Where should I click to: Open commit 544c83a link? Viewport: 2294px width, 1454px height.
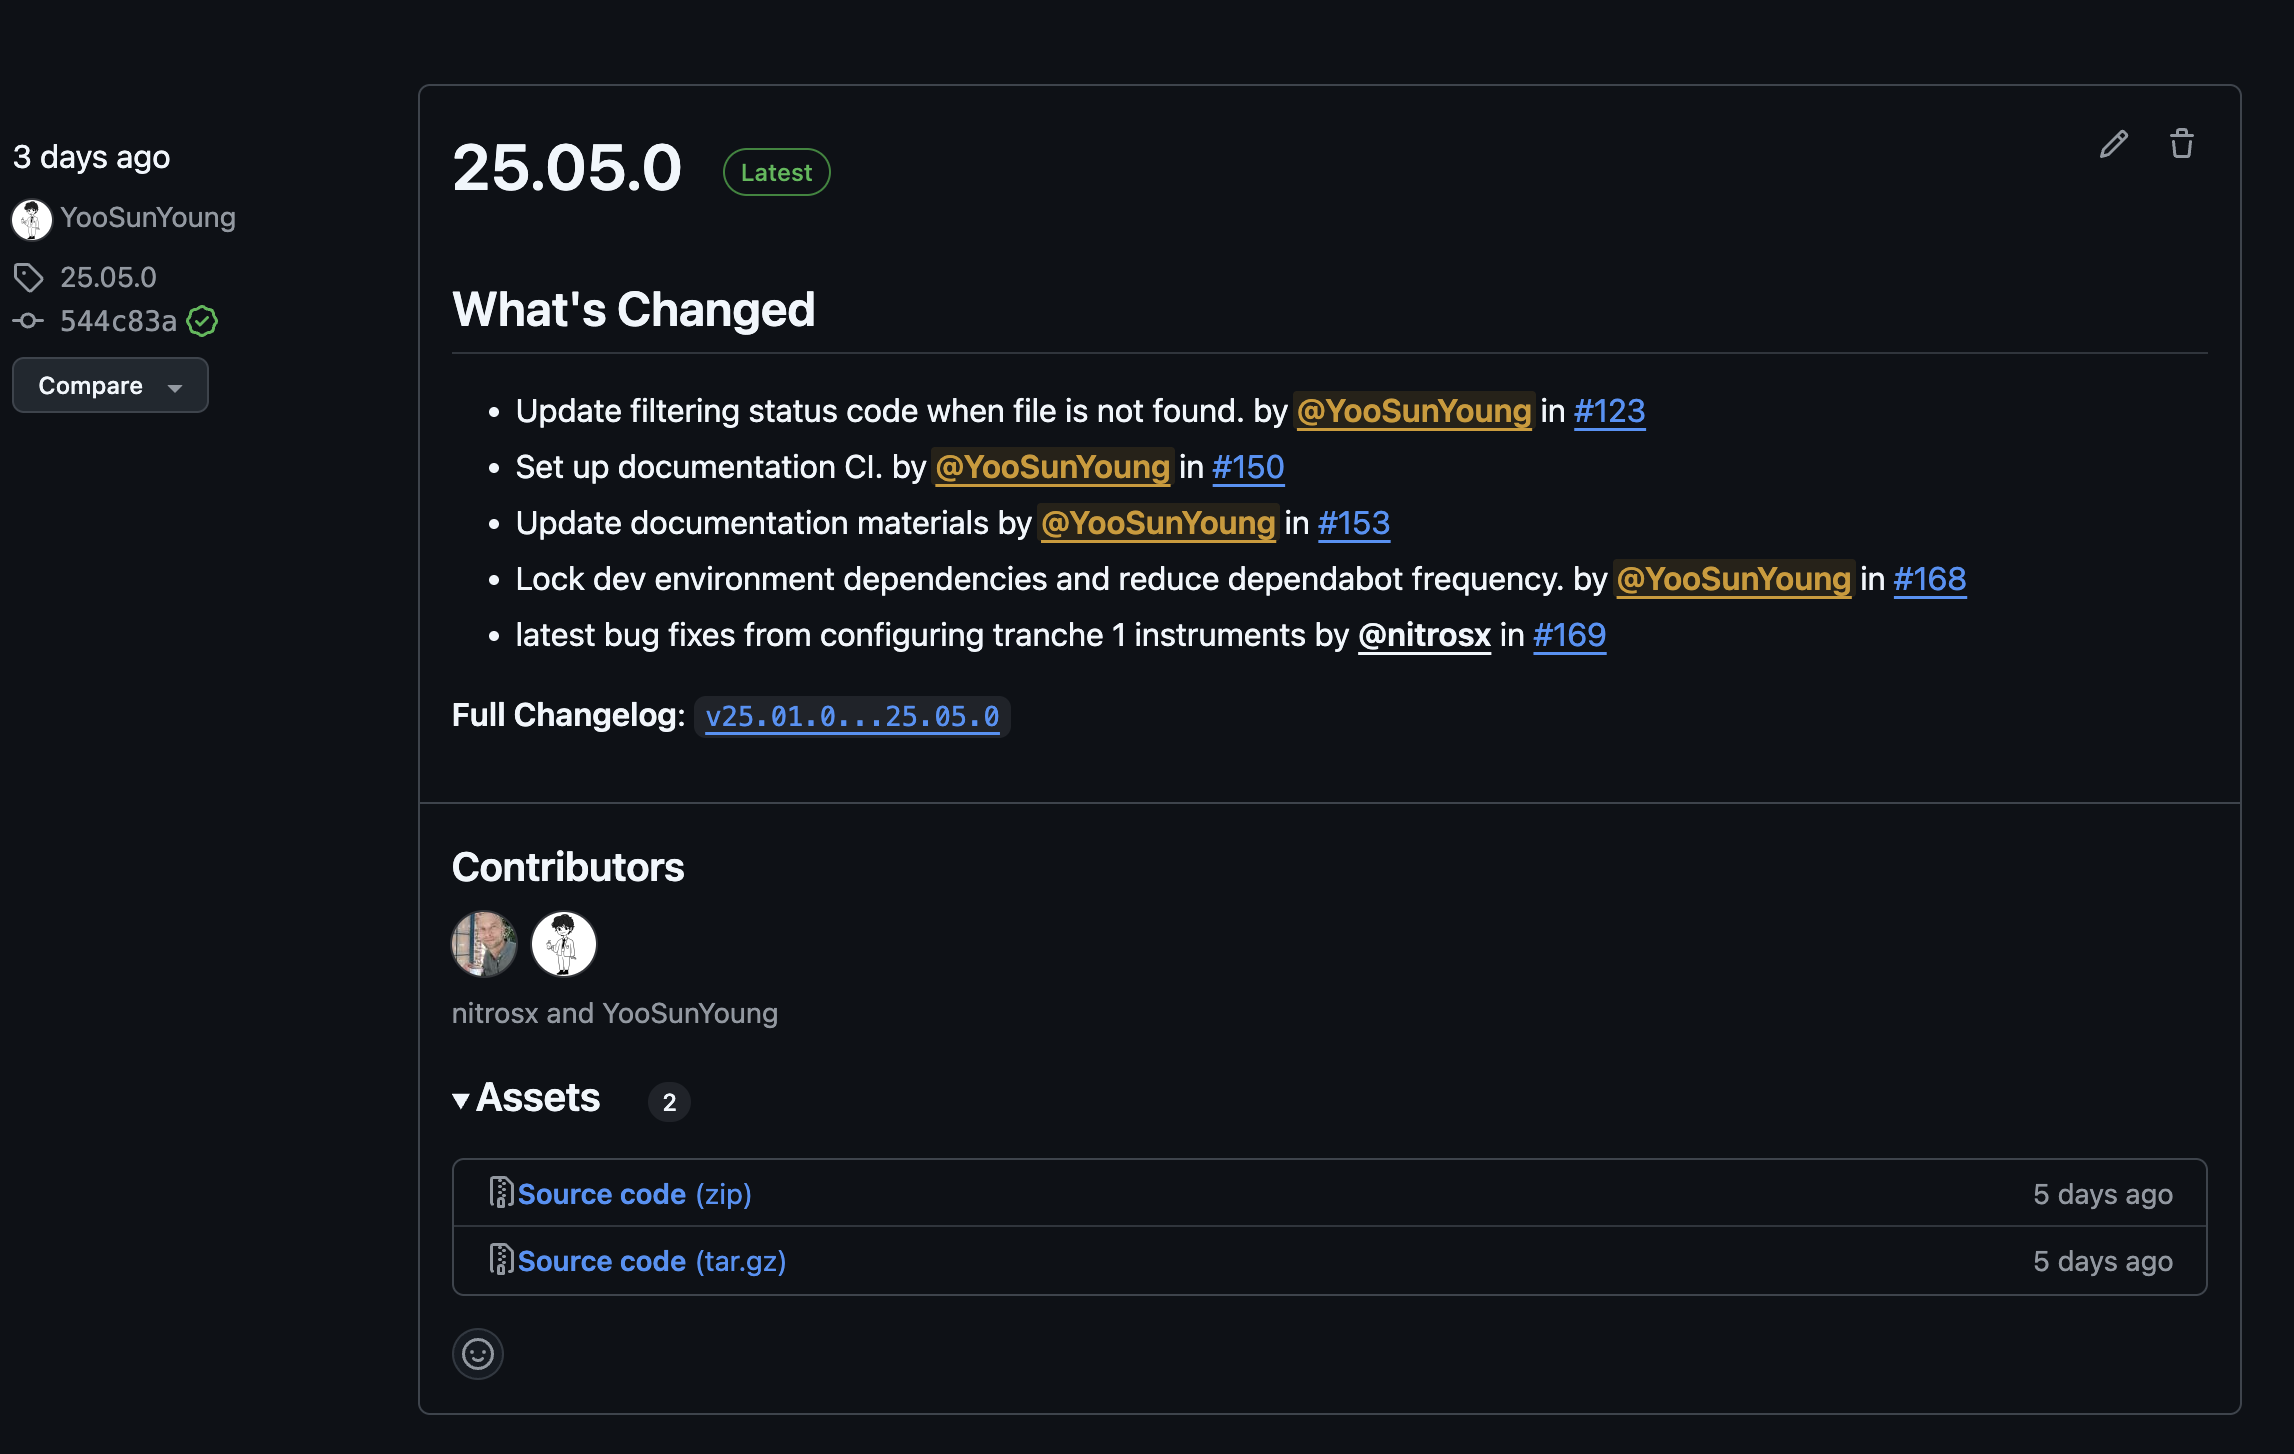[x=118, y=321]
